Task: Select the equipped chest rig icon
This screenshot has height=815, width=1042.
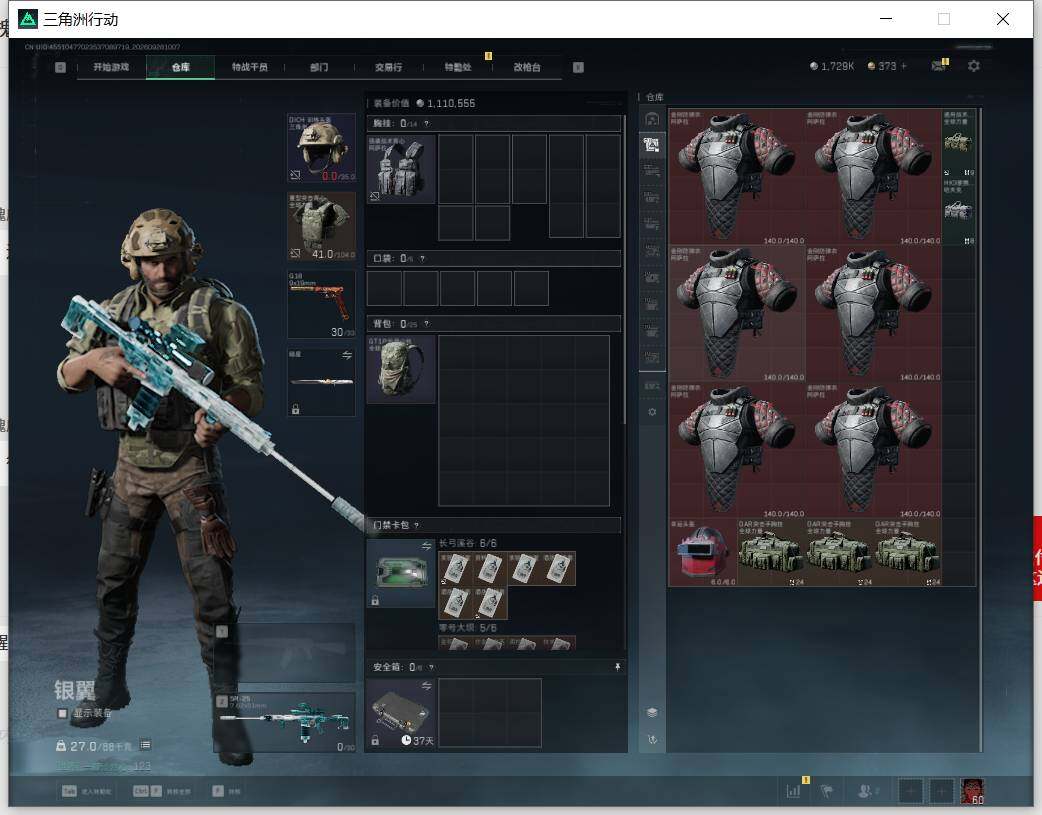Action: click(x=401, y=169)
